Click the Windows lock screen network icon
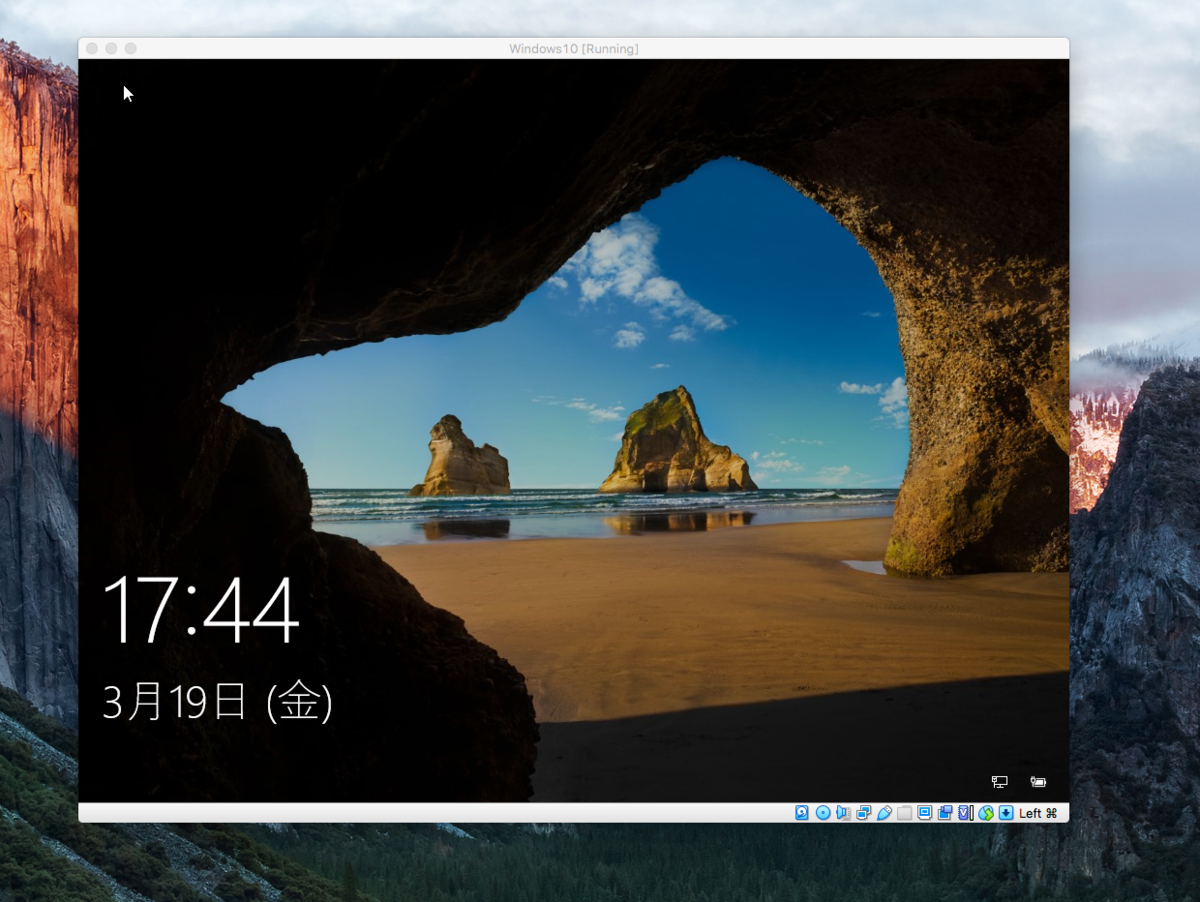Viewport: 1200px width, 902px height. (997, 782)
